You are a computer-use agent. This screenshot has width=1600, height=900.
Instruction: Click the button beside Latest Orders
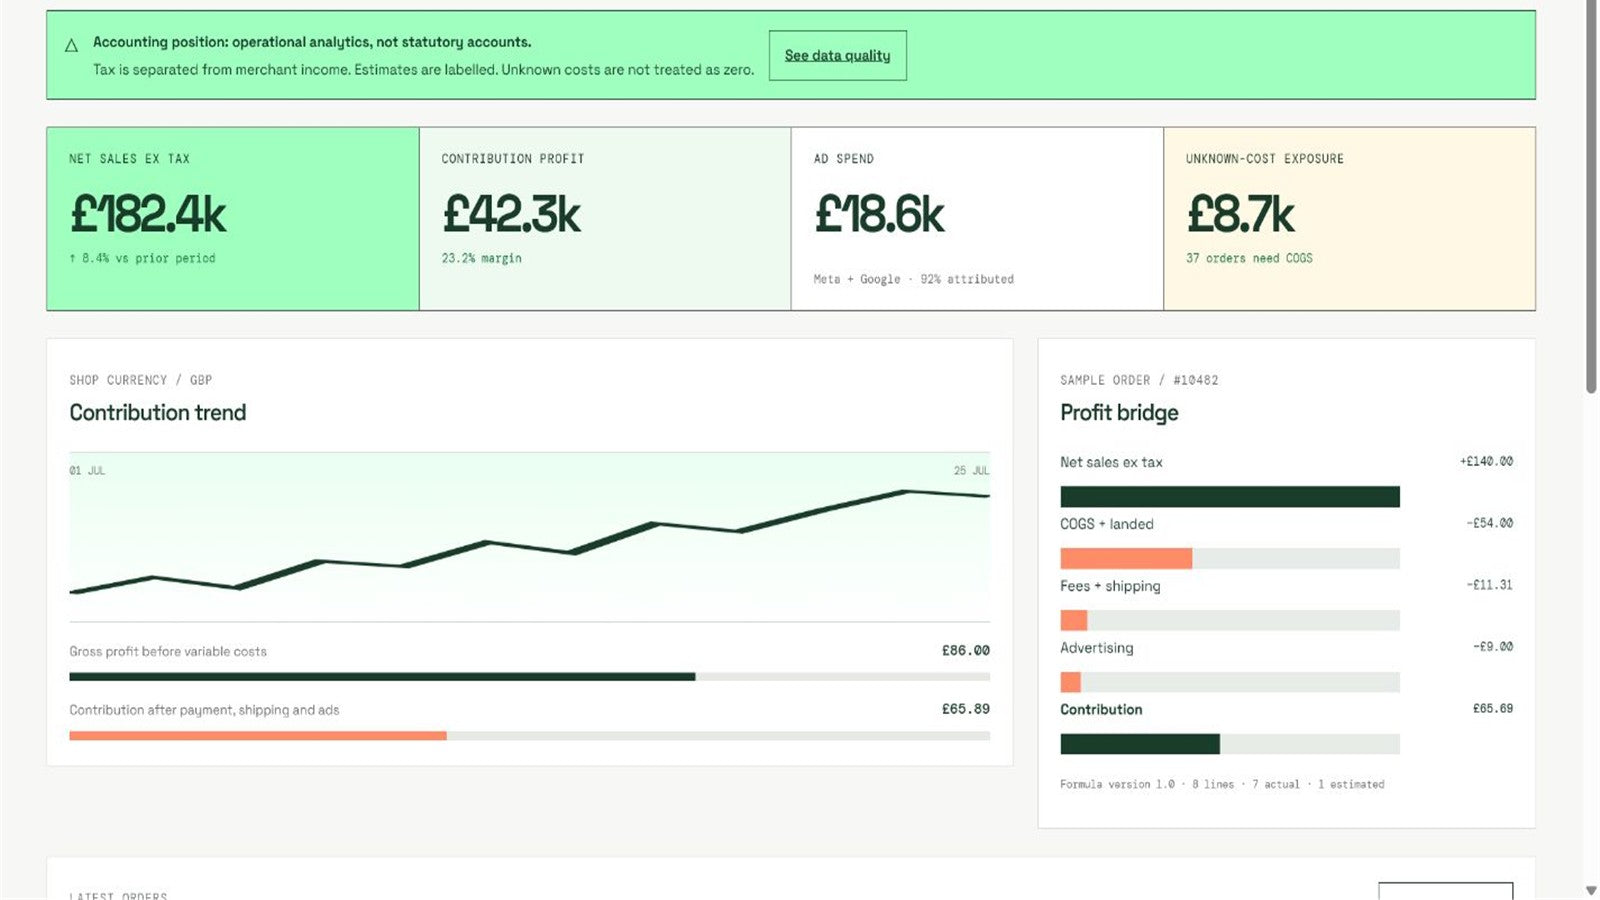pyautogui.click(x=1445, y=891)
